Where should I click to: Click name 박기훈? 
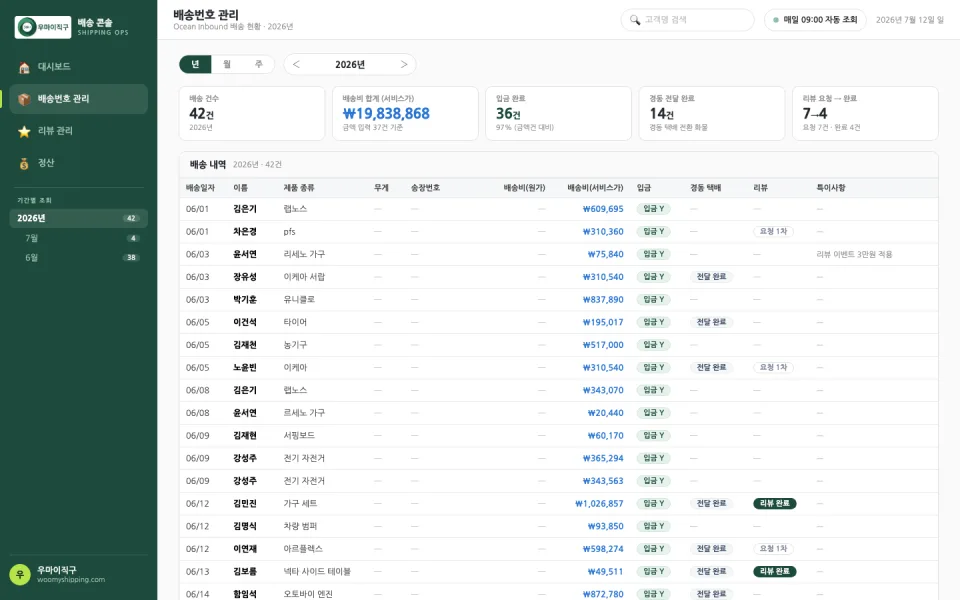click(x=245, y=299)
